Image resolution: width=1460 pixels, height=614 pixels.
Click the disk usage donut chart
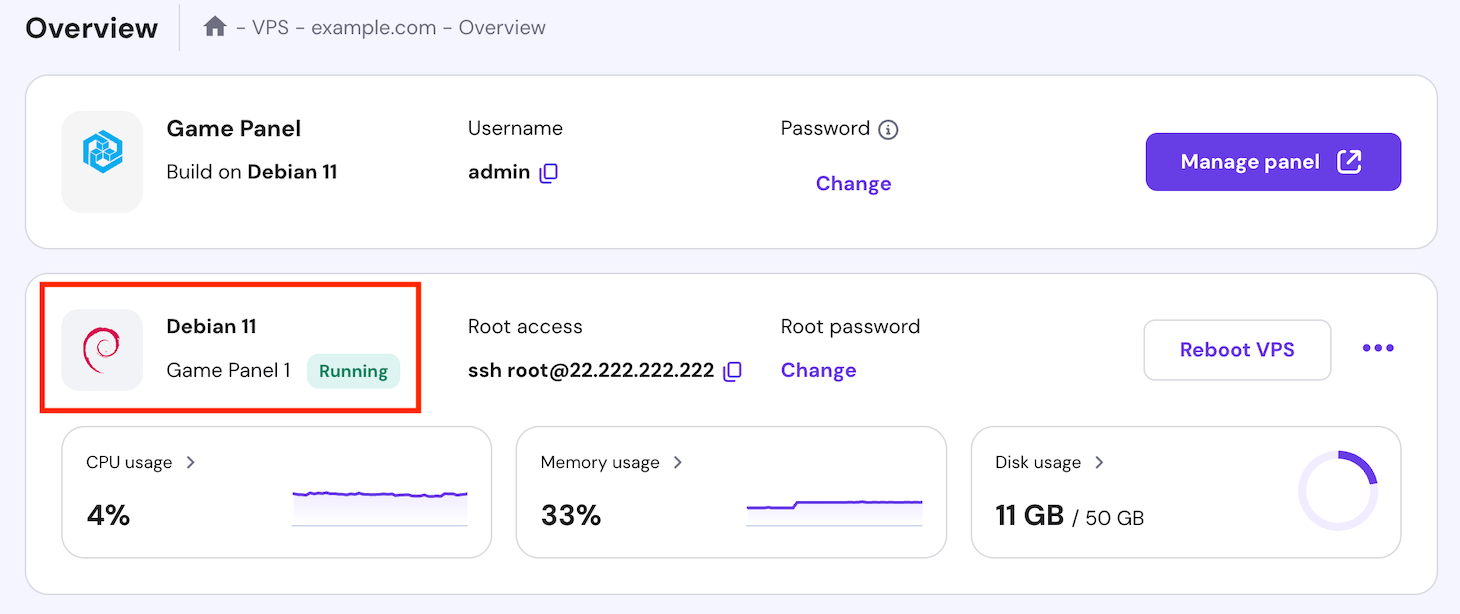click(1339, 491)
